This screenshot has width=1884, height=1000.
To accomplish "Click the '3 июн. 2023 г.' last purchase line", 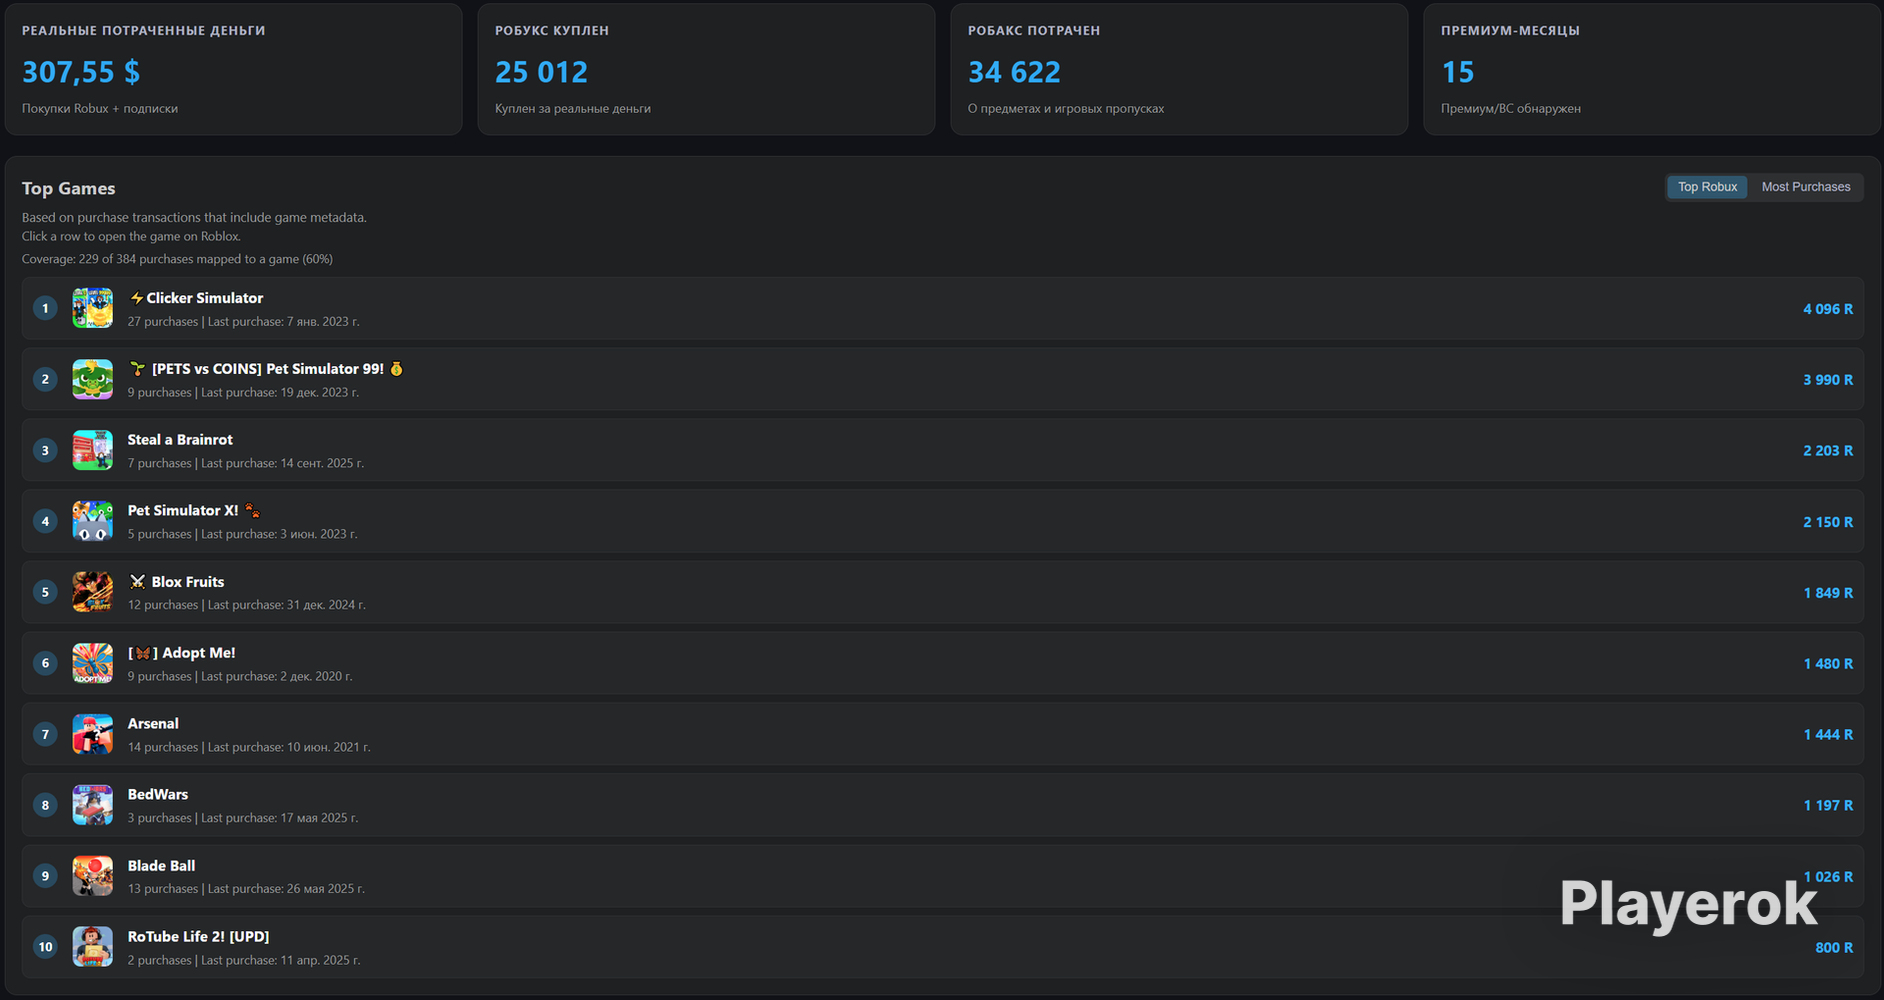I will (242, 535).
